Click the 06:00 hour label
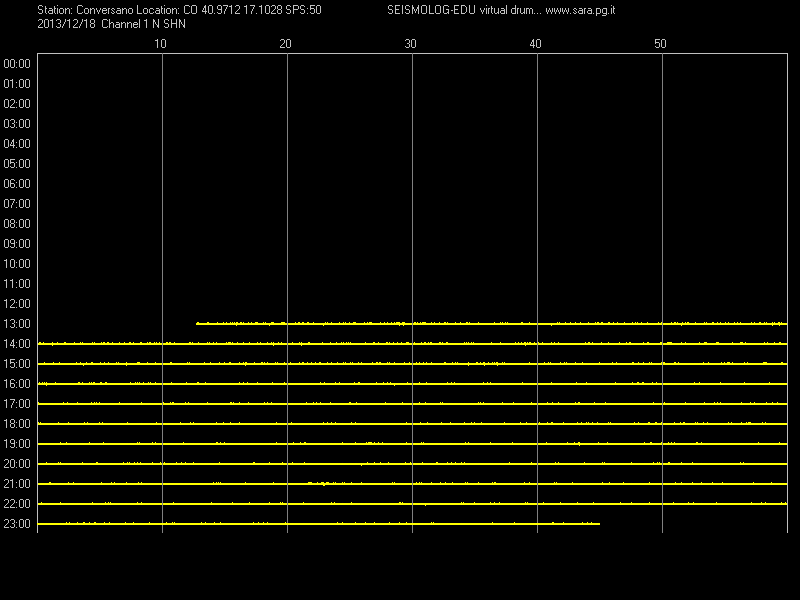This screenshot has height=600, width=800. 17,184
